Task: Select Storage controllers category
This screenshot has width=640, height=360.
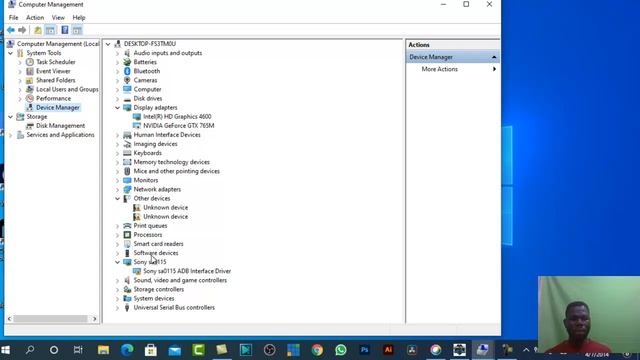Action: tap(159, 289)
